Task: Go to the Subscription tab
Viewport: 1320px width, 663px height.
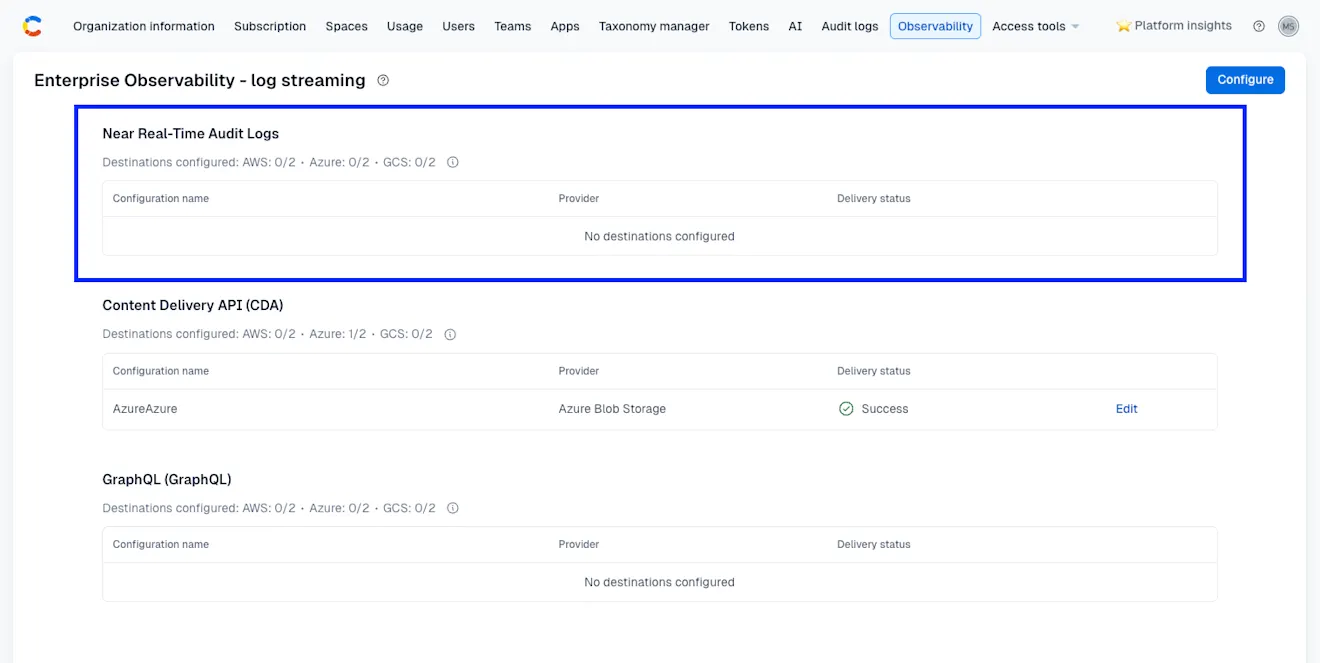Action: point(270,26)
